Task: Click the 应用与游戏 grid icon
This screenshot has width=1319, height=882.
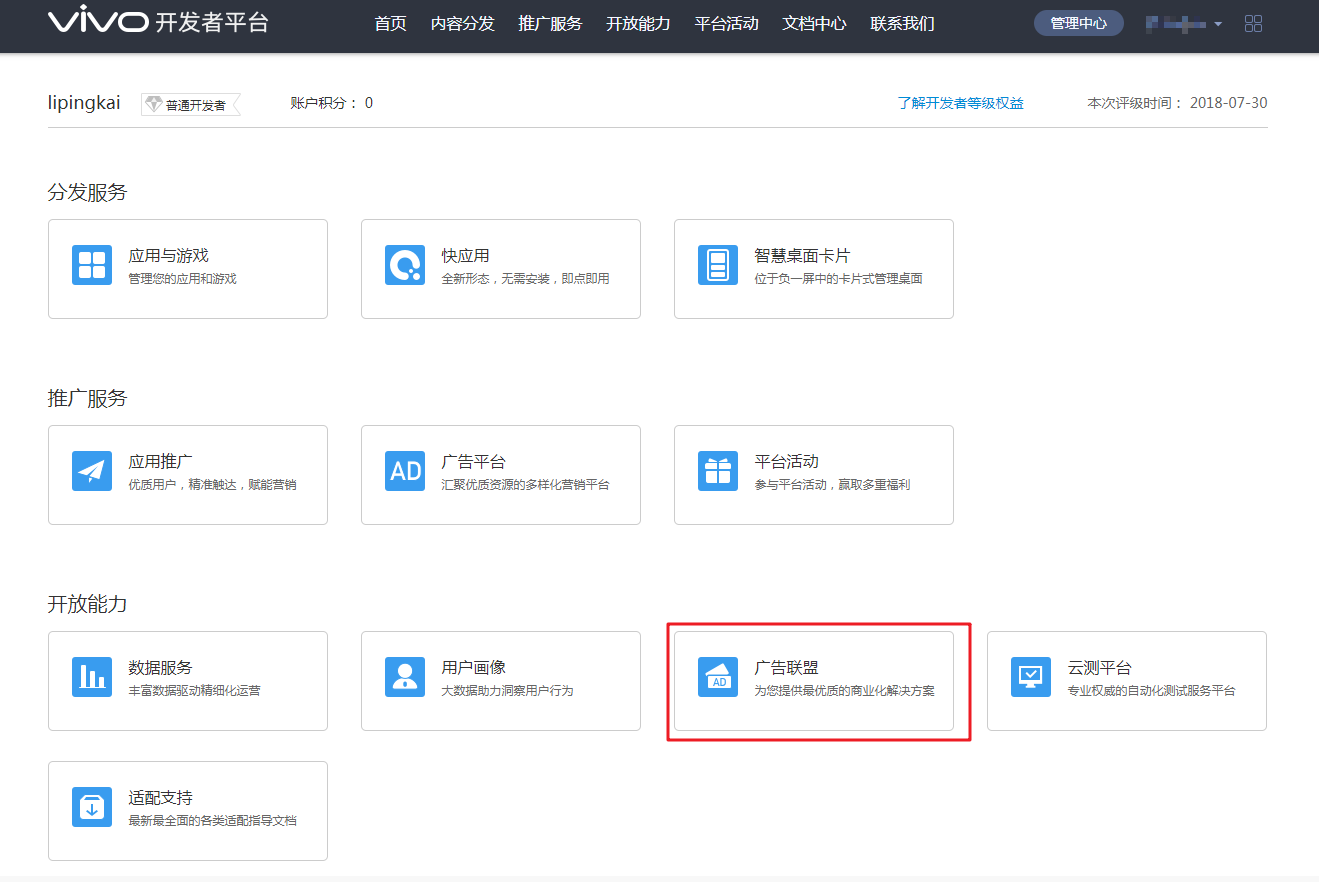Action: (92, 265)
